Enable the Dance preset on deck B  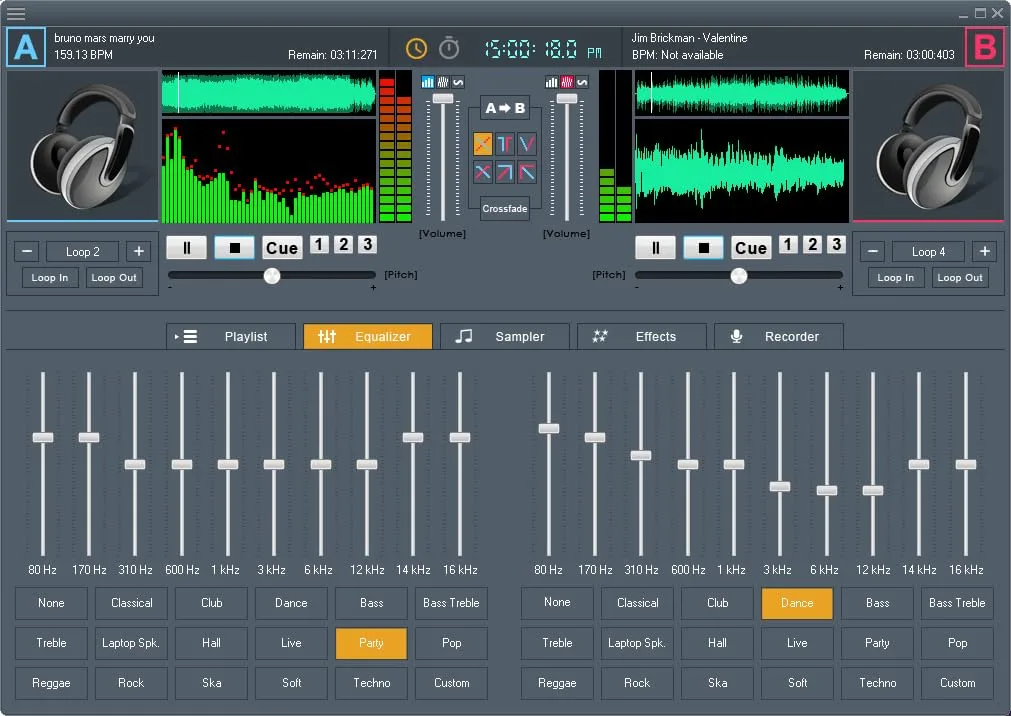pyautogui.click(x=797, y=603)
